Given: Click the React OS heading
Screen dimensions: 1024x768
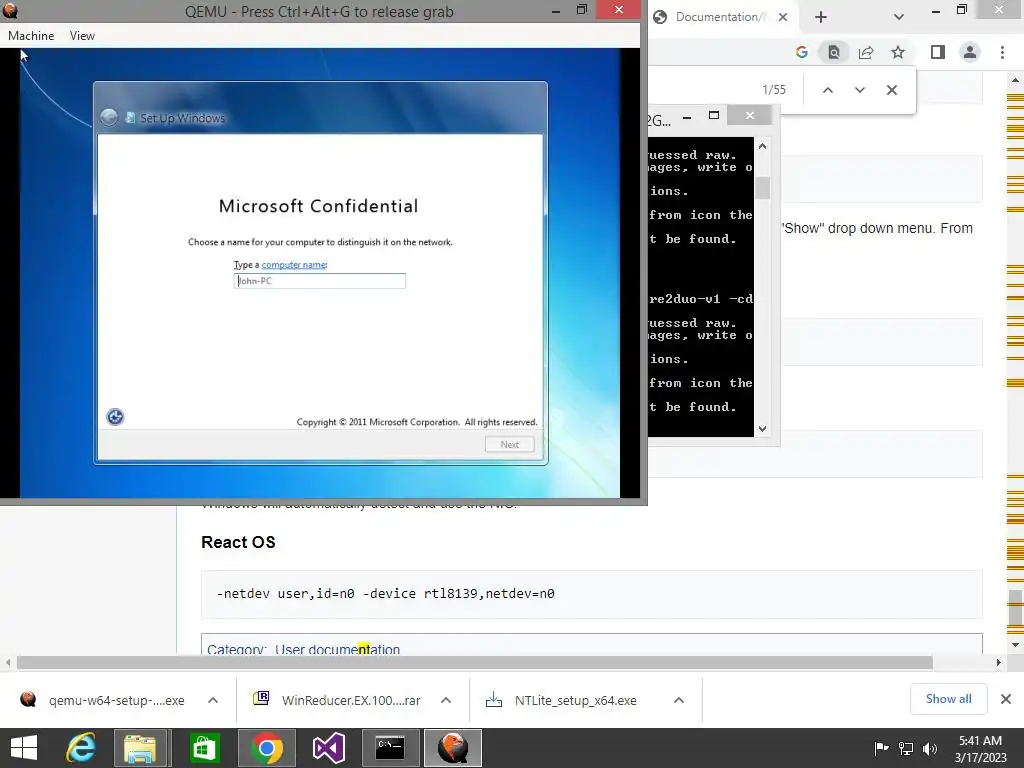Looking at the screenshot, I should coord(238,542).
